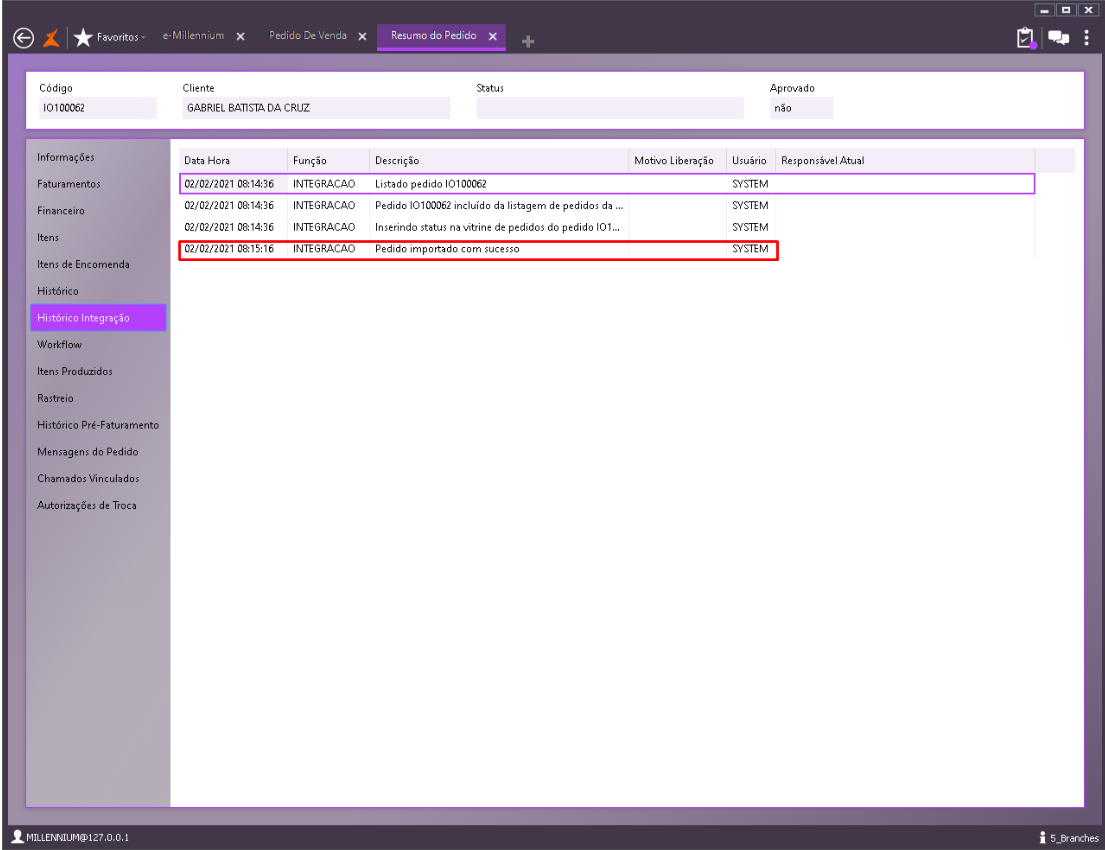Click the timestamp 02/02/2021 08:15:16
The image size is (1105, 850).
coord(229,249)
